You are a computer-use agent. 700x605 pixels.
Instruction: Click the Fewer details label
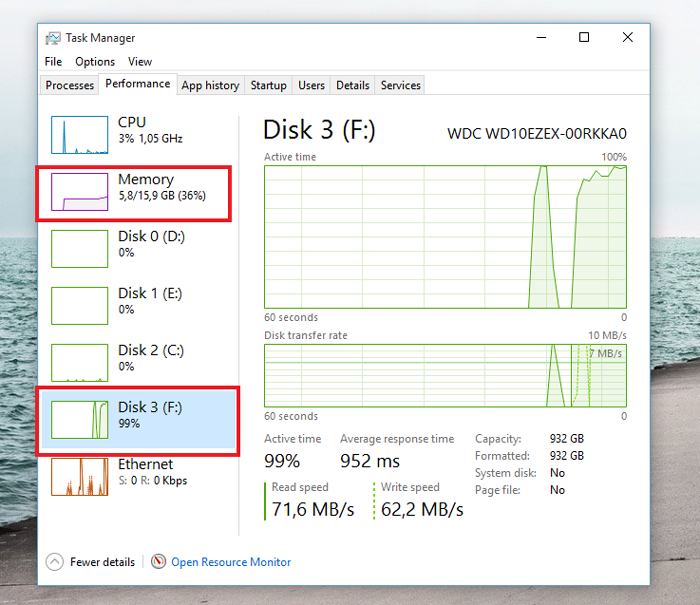(102, 562)
